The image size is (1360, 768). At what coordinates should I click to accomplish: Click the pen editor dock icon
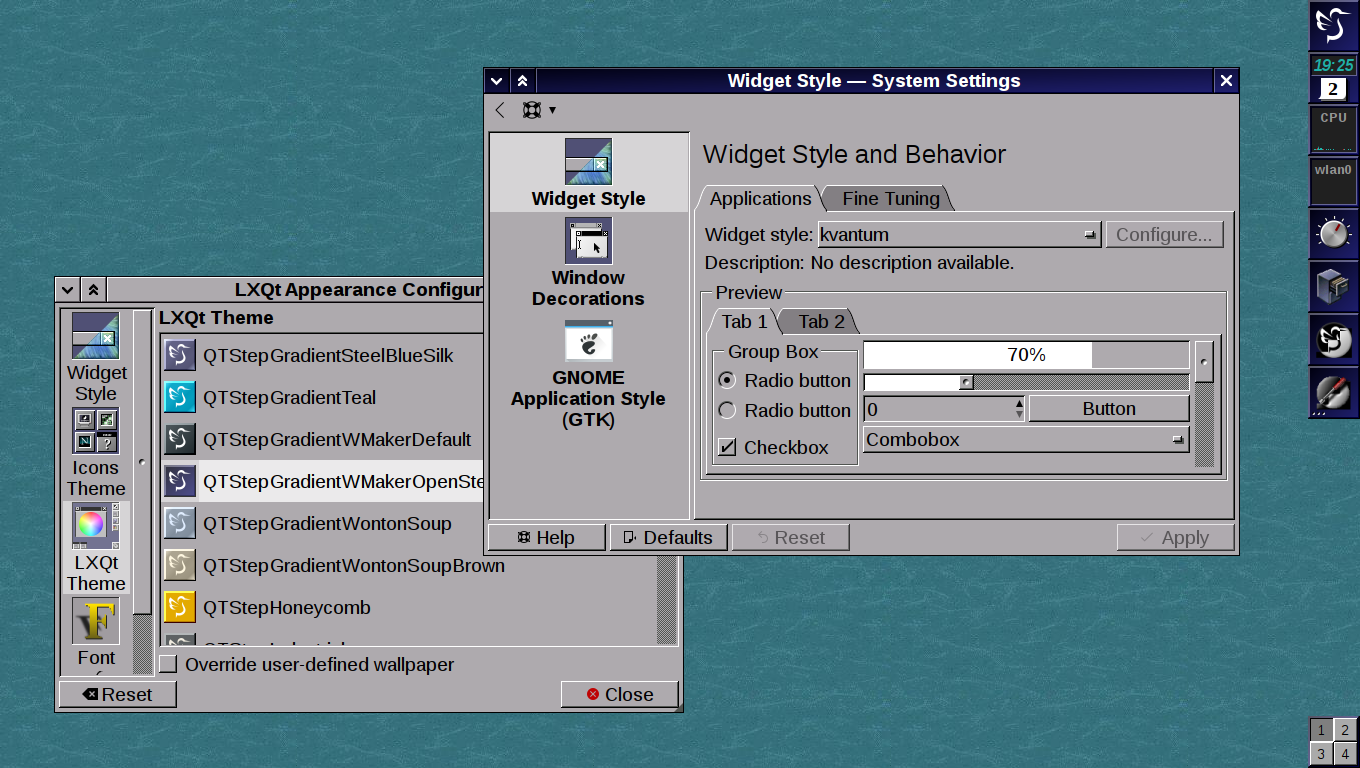coord(1334,392)
